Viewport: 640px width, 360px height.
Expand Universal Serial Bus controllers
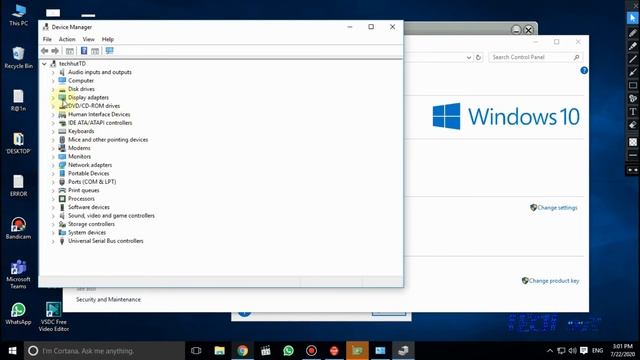coord(53,241)
